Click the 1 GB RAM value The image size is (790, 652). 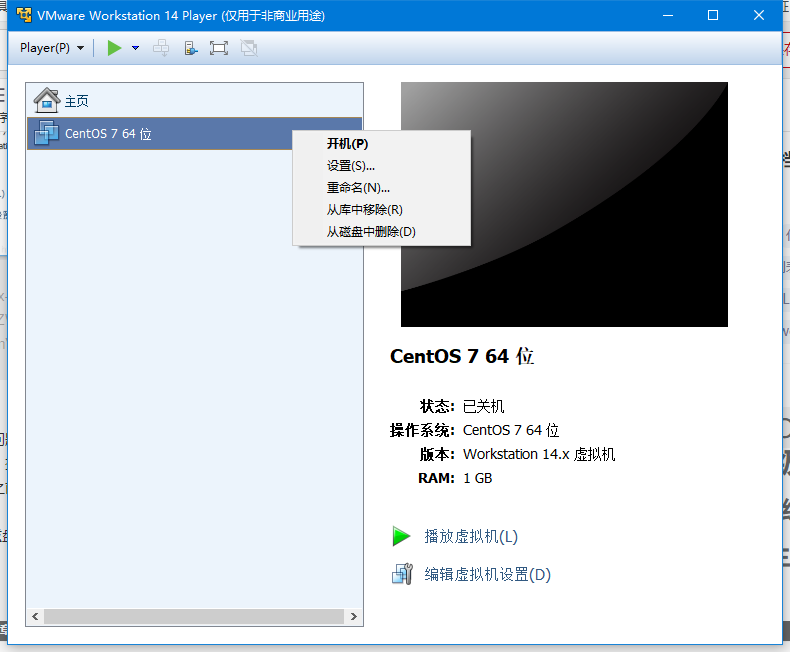click(478, 478)
